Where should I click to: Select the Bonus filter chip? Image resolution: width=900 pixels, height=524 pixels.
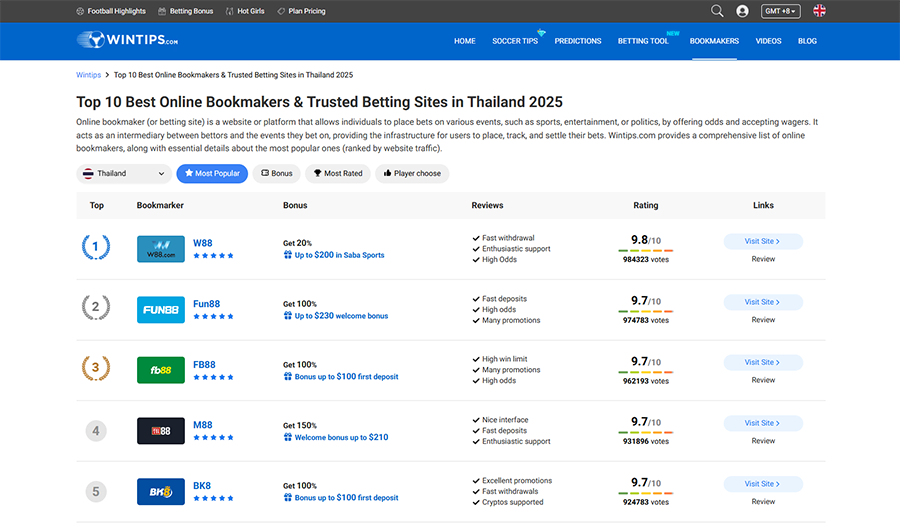click(x=277, y=173)
